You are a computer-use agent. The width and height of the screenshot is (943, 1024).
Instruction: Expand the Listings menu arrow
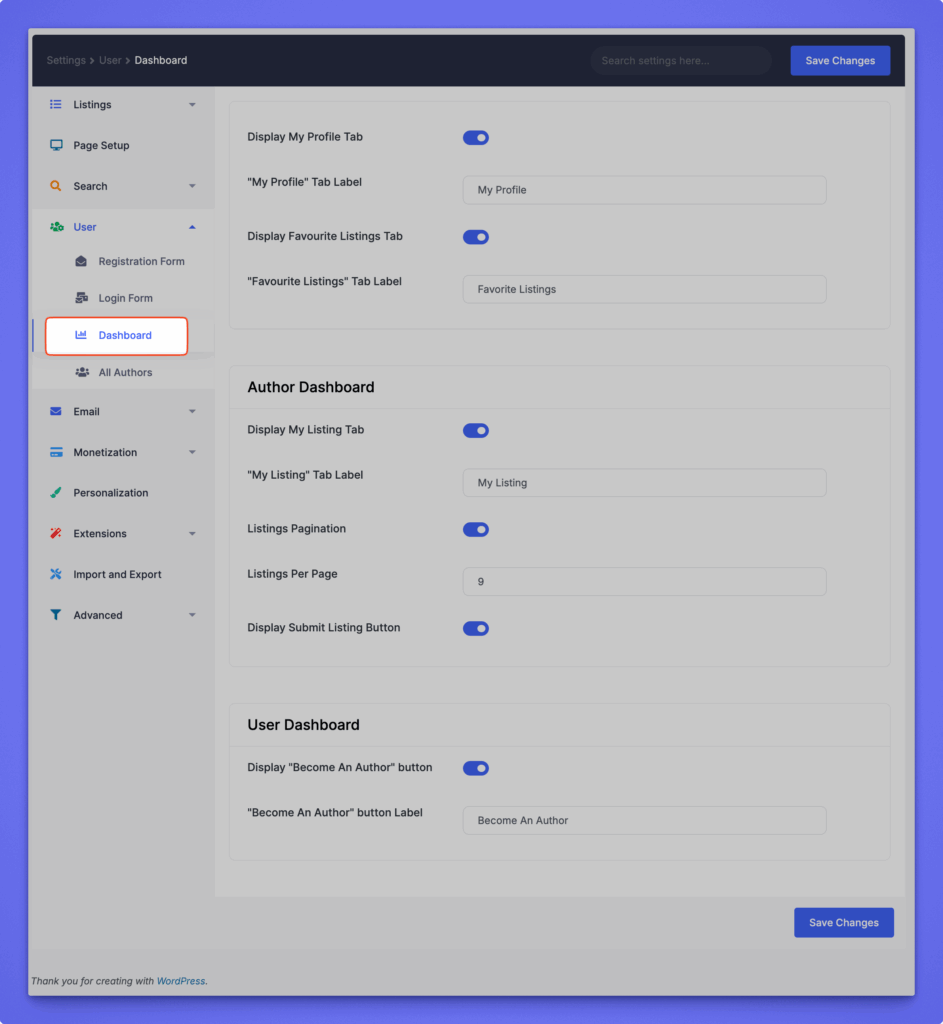point(192,105)
